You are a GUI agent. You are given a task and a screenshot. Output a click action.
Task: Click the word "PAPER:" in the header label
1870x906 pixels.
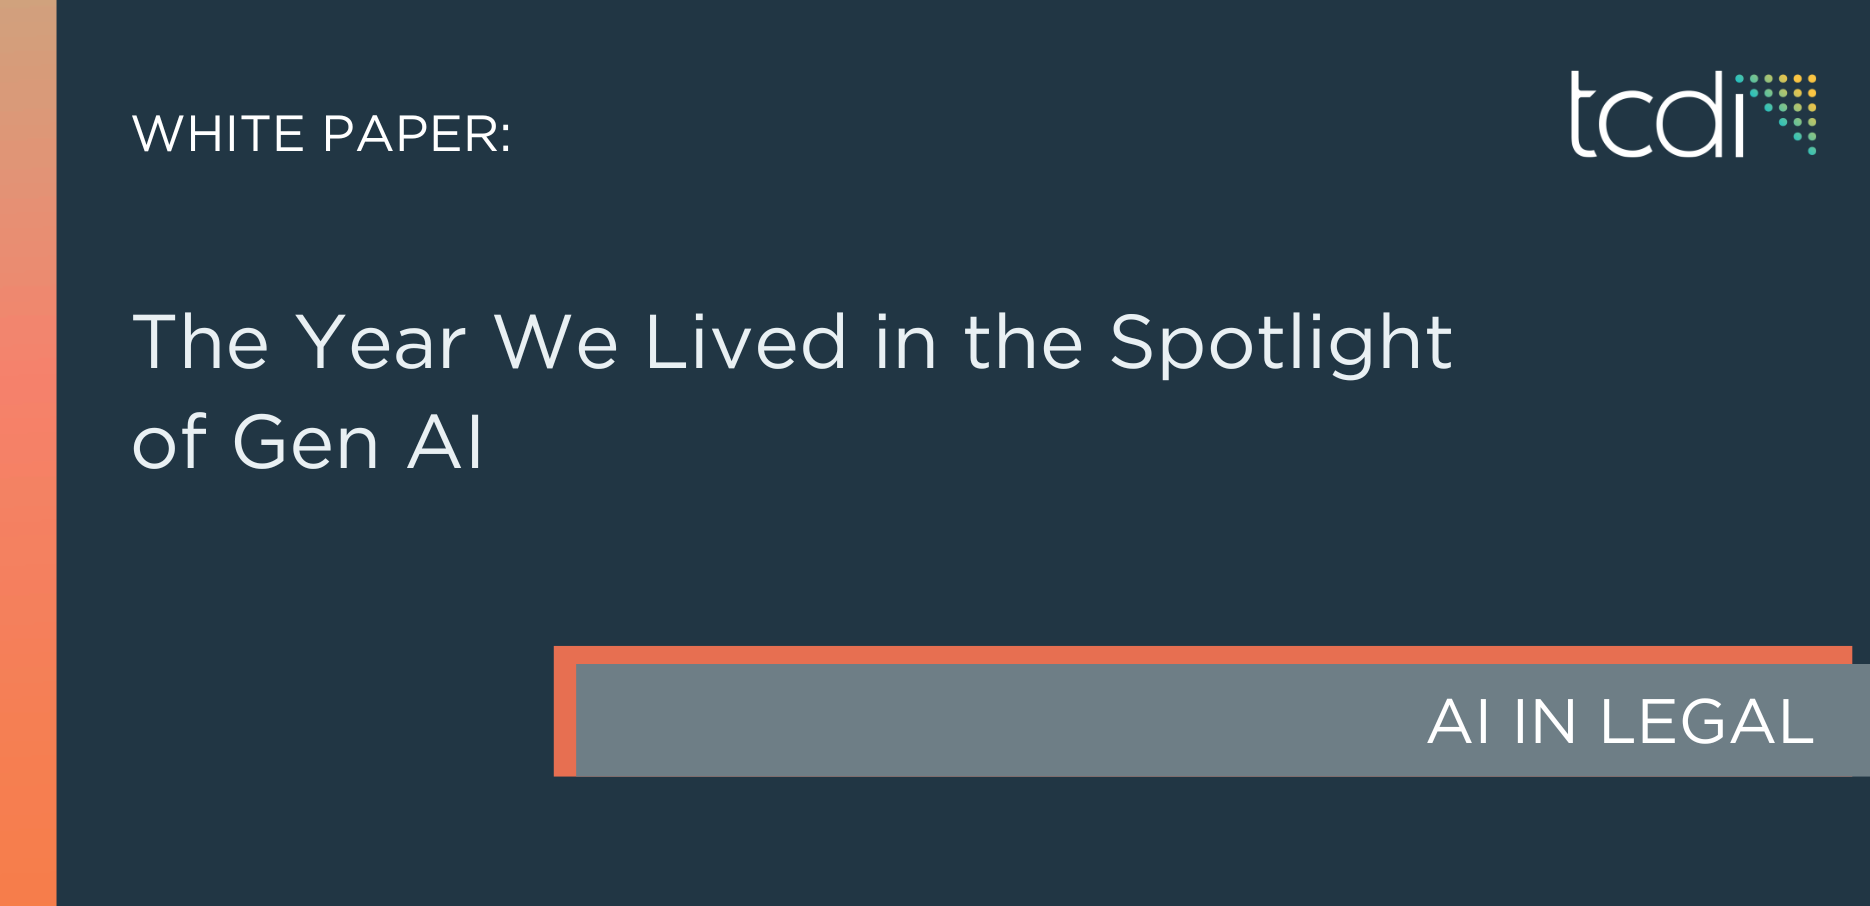pyautogui.click(x=416, y=134)
